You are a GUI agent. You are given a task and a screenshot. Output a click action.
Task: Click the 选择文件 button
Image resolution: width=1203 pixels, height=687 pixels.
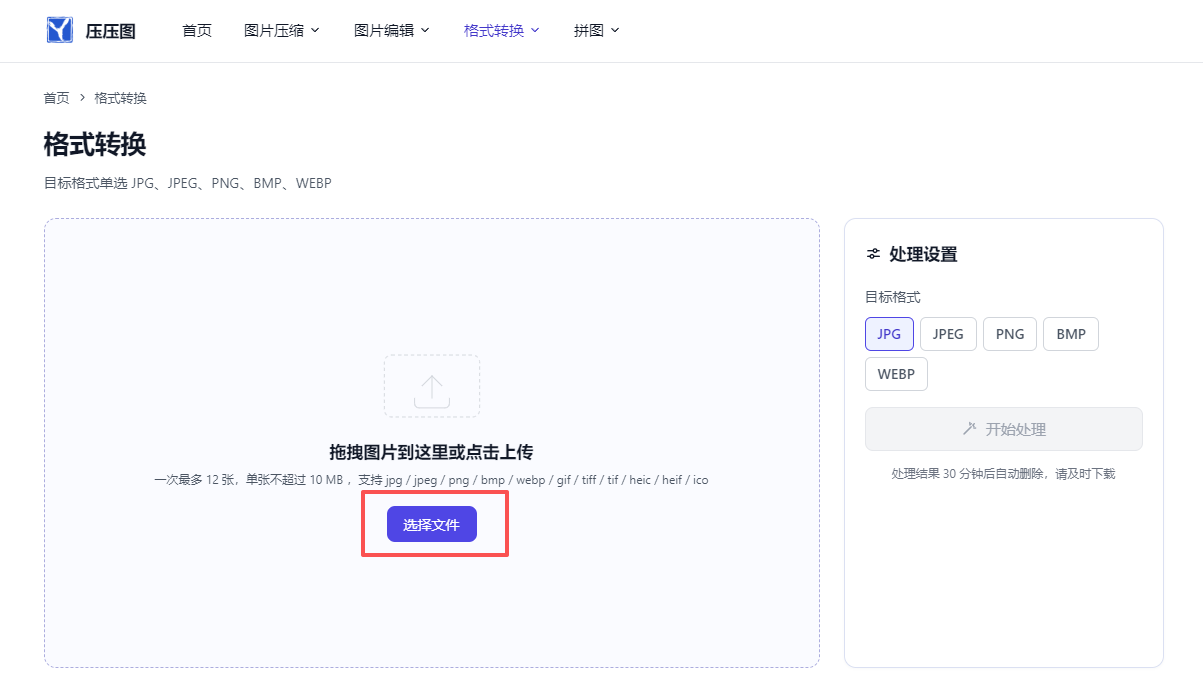432,524
